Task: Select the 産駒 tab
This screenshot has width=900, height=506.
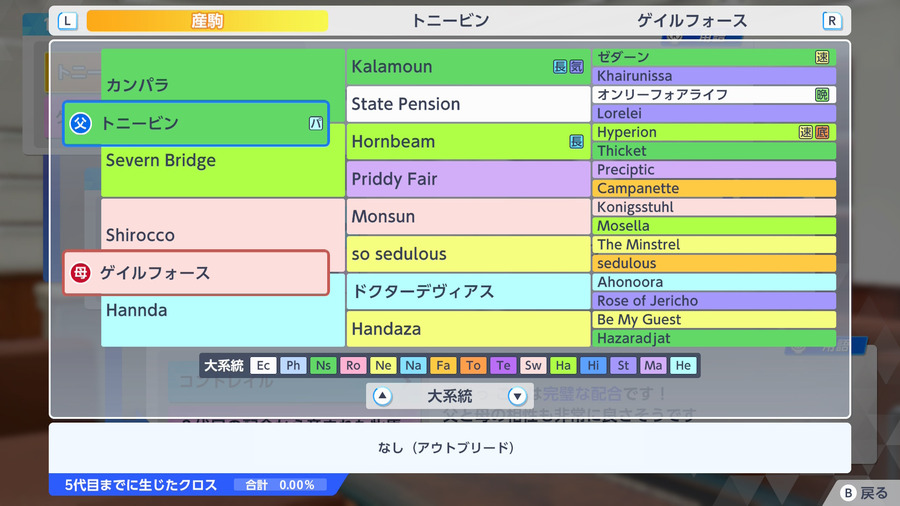Action: click(x=207, y=21)
